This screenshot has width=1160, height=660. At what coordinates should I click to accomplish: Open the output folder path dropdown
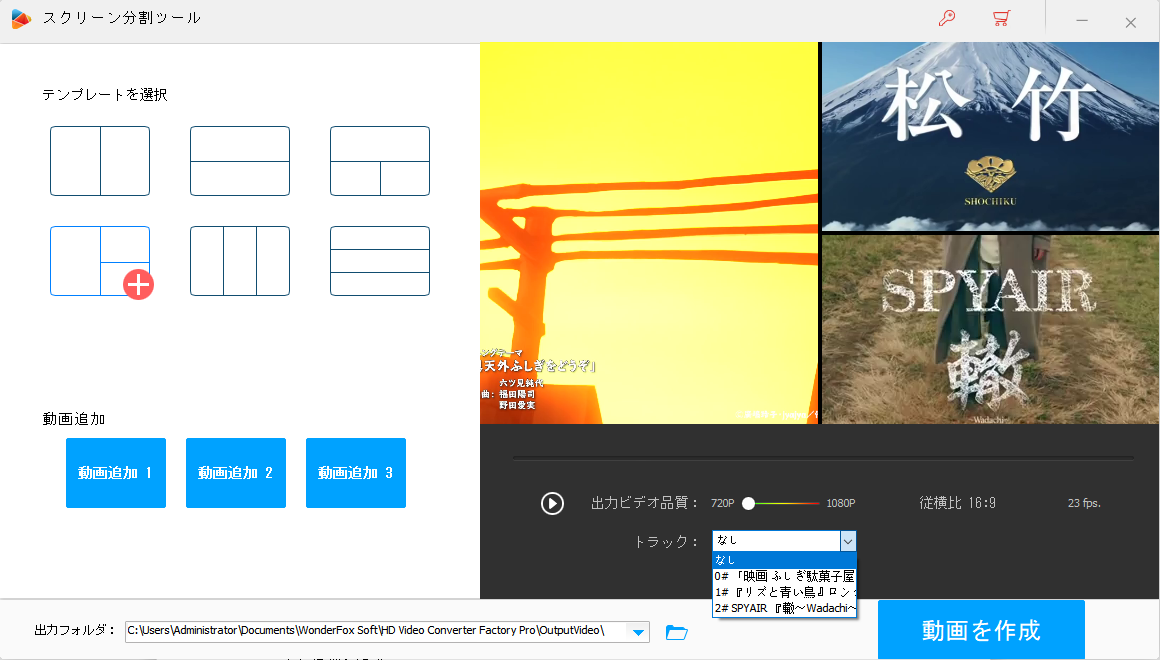pos(637,632)
